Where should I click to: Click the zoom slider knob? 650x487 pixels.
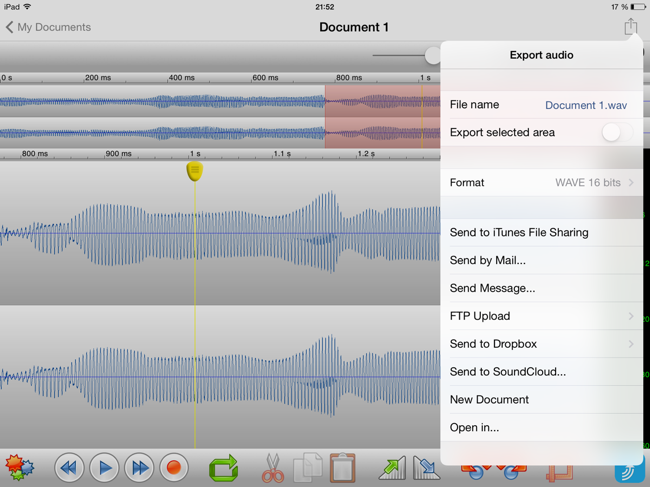point(433,56)
